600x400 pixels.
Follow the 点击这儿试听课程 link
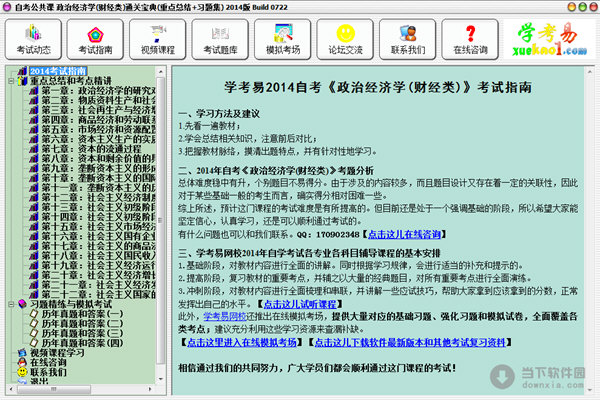(300, 304)
